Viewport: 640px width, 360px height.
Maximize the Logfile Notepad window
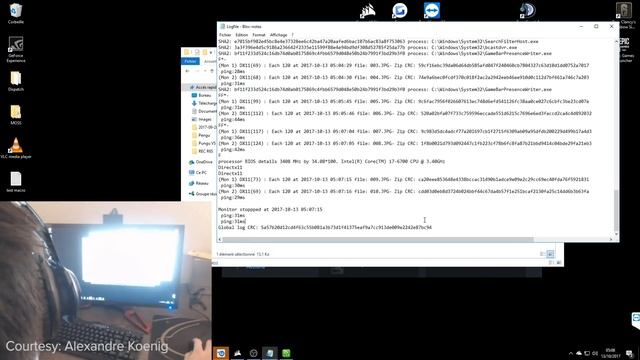tap(596, 27)
